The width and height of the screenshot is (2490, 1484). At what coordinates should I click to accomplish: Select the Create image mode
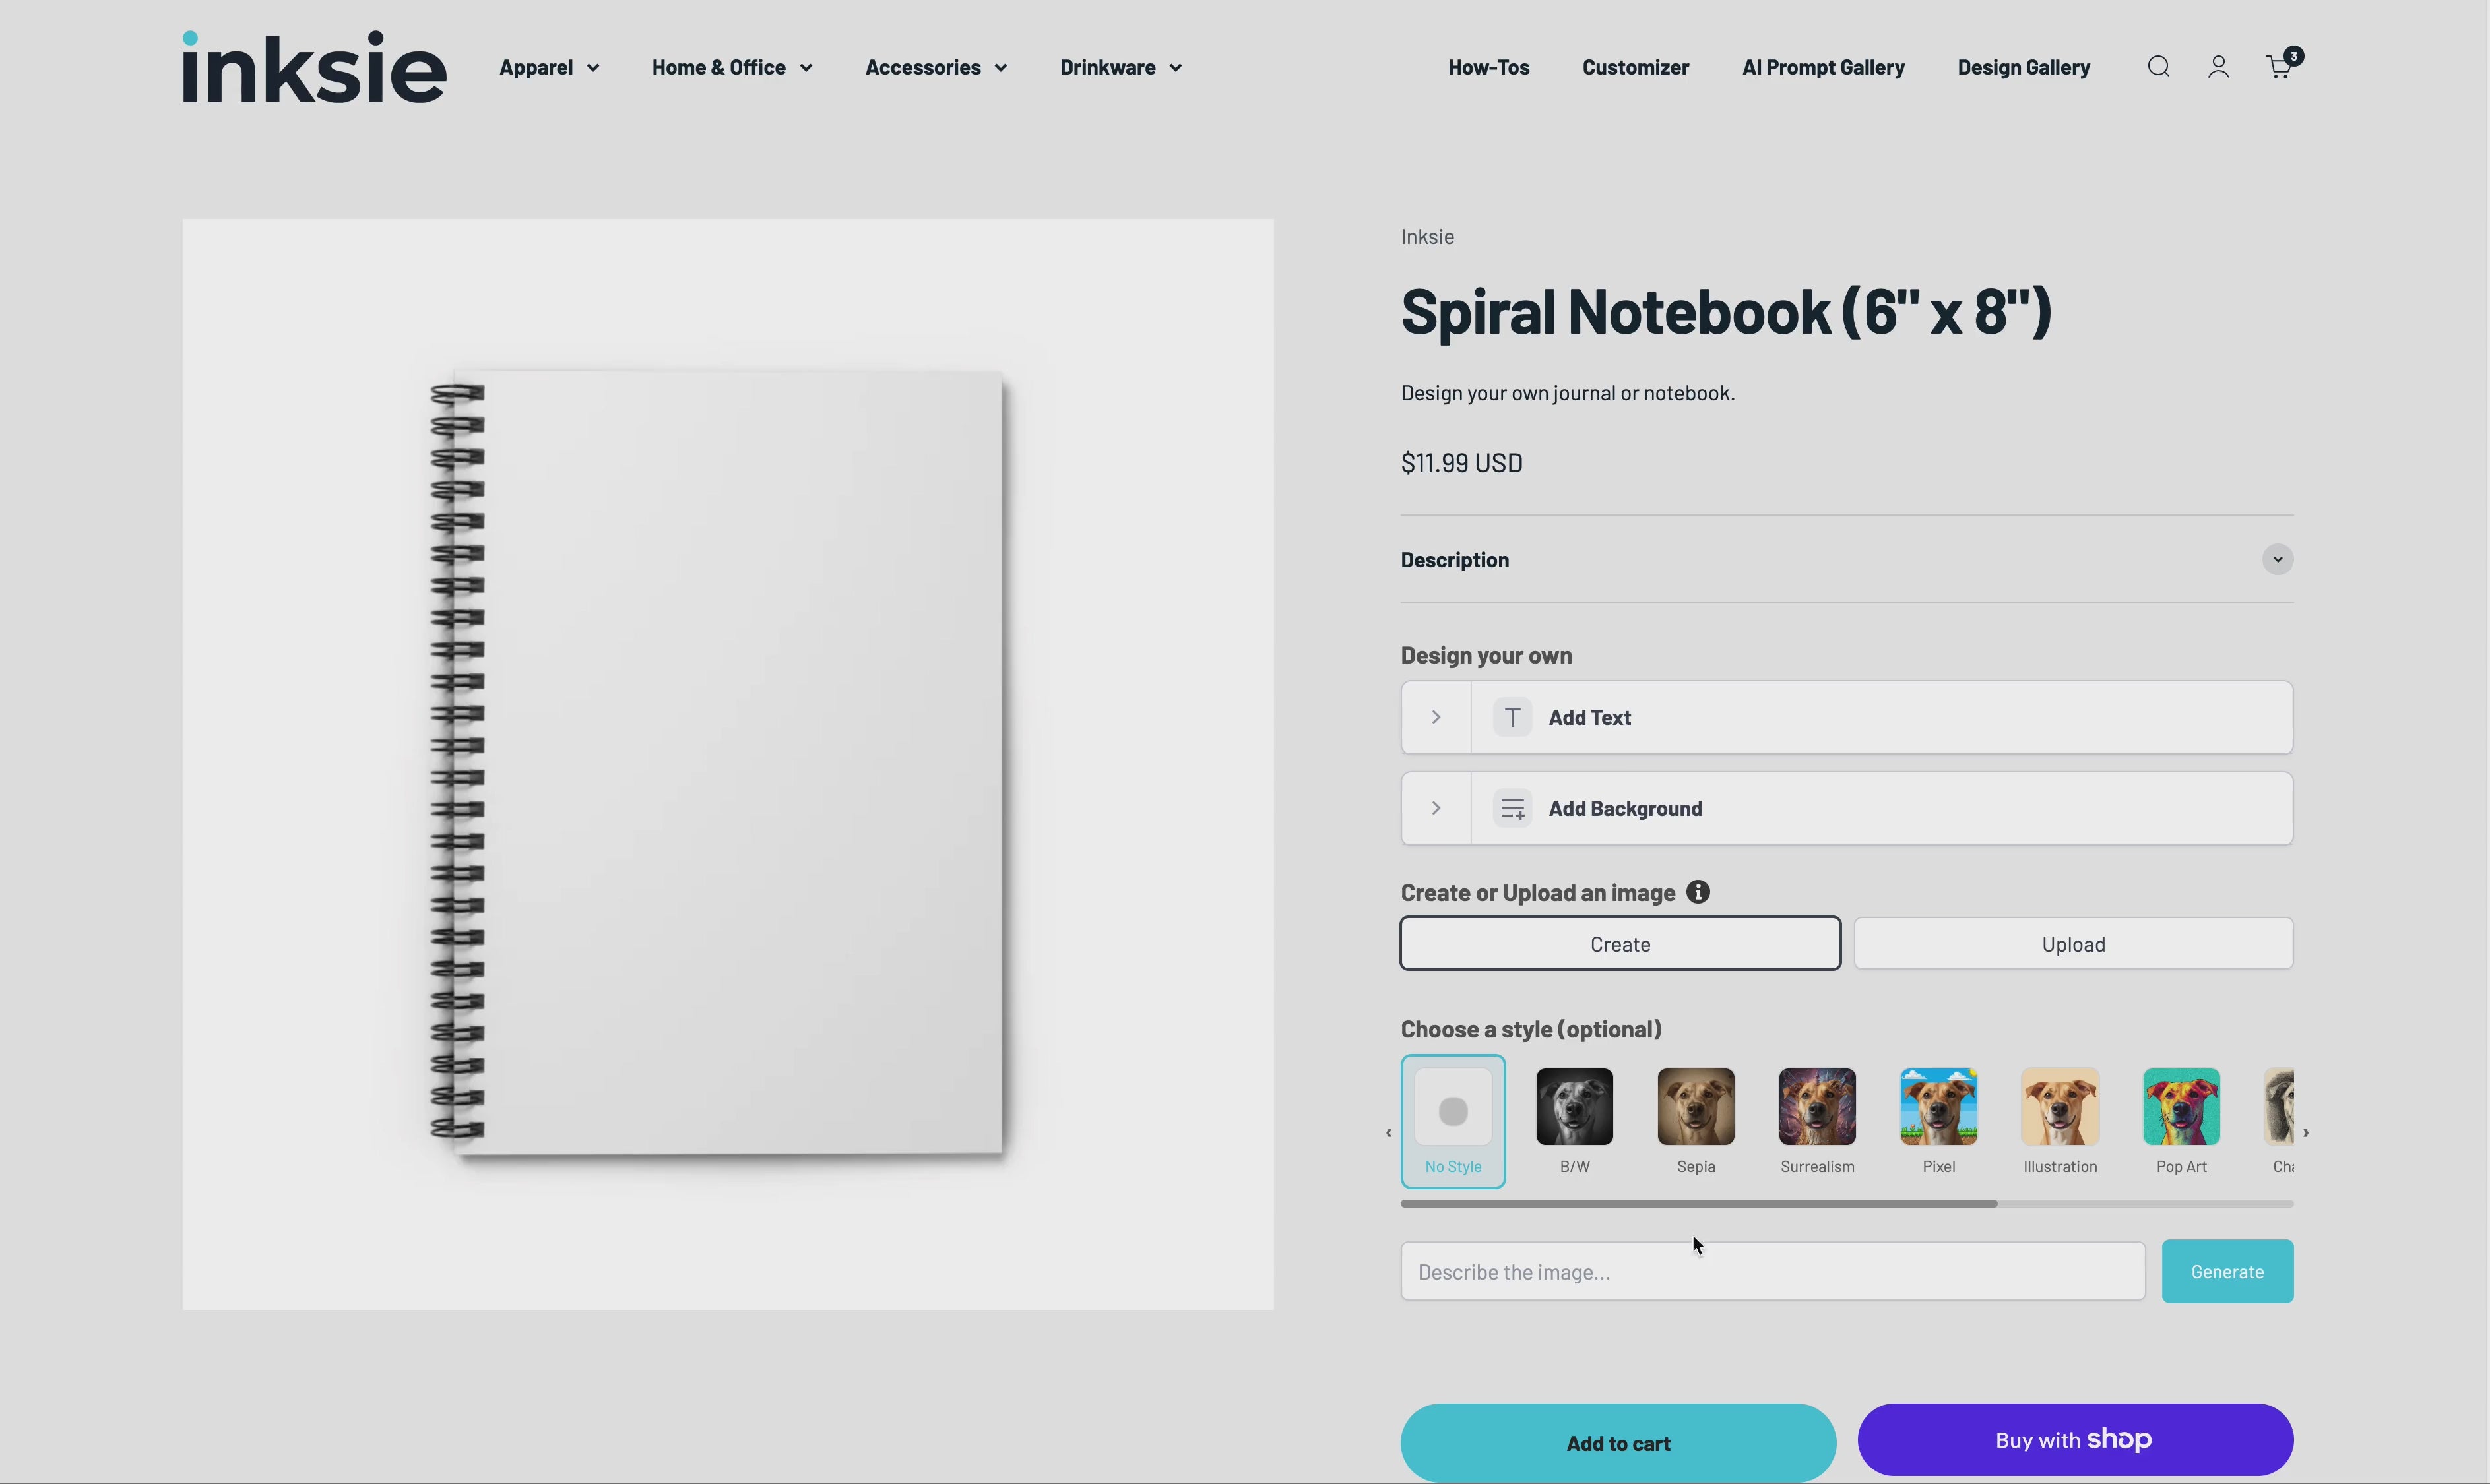(1619, 943)
